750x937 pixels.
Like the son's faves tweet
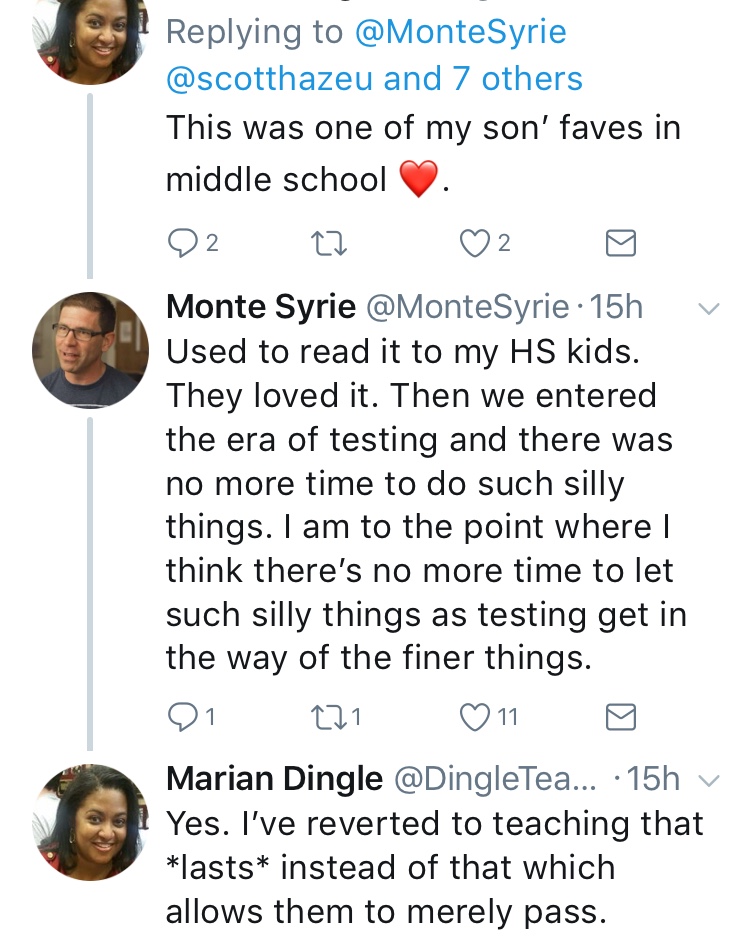(x=474, y=243)
